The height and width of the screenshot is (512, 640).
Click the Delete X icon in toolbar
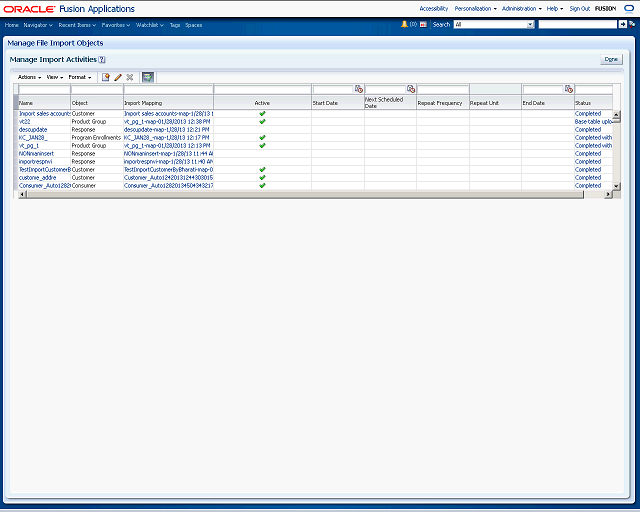pyautogui.click(x=130, y=77)
